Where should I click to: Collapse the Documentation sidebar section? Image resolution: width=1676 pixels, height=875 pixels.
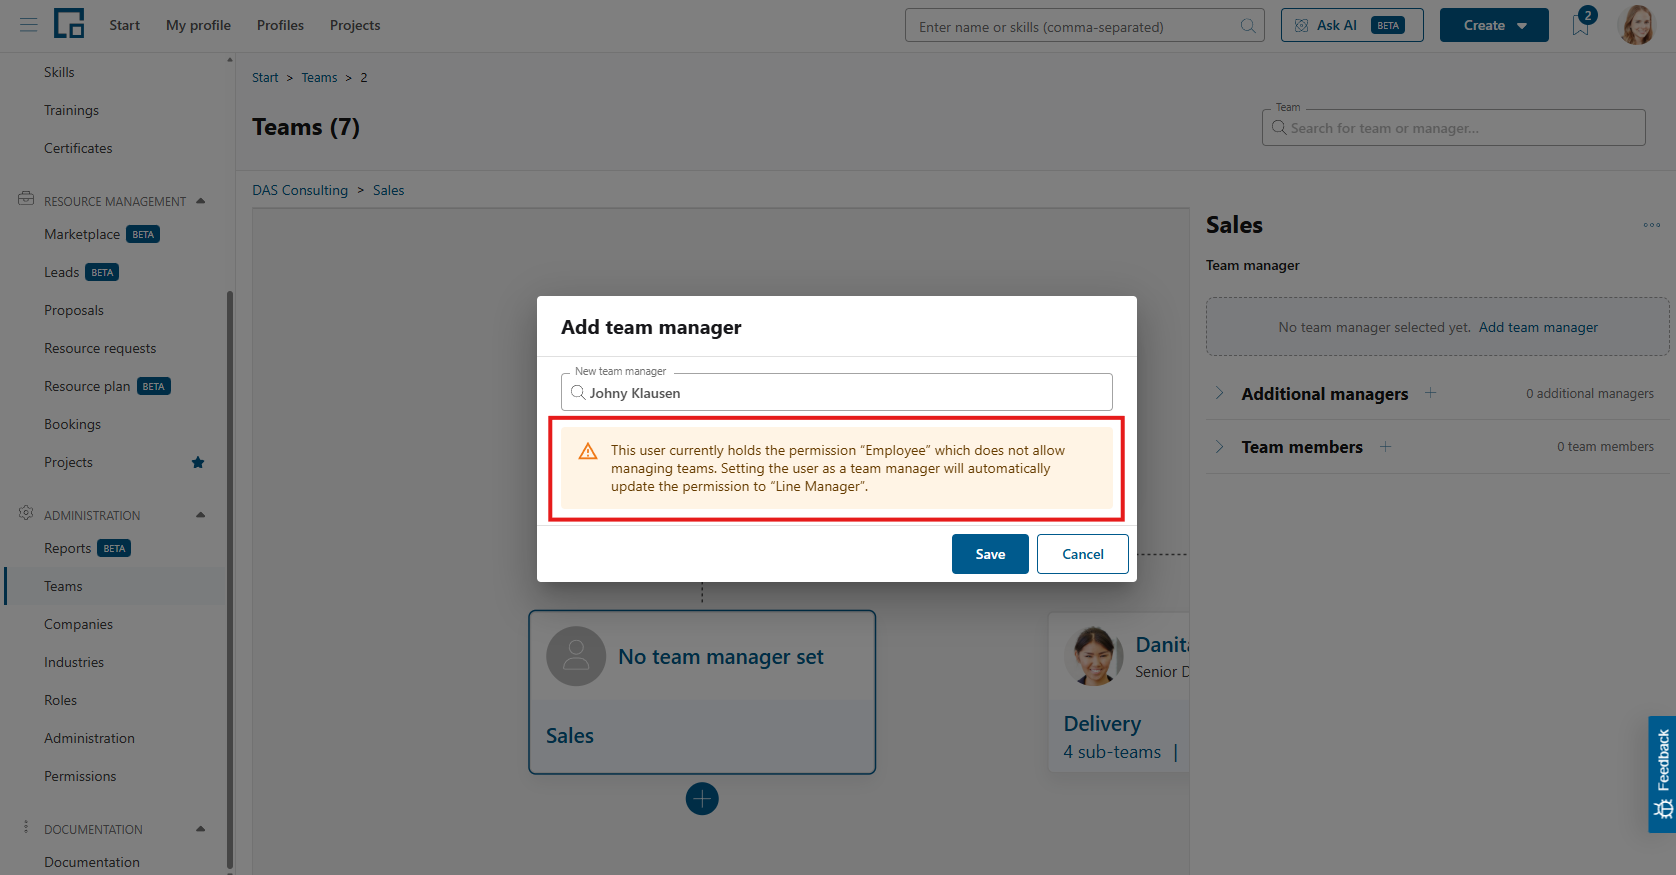click(201, 829)
